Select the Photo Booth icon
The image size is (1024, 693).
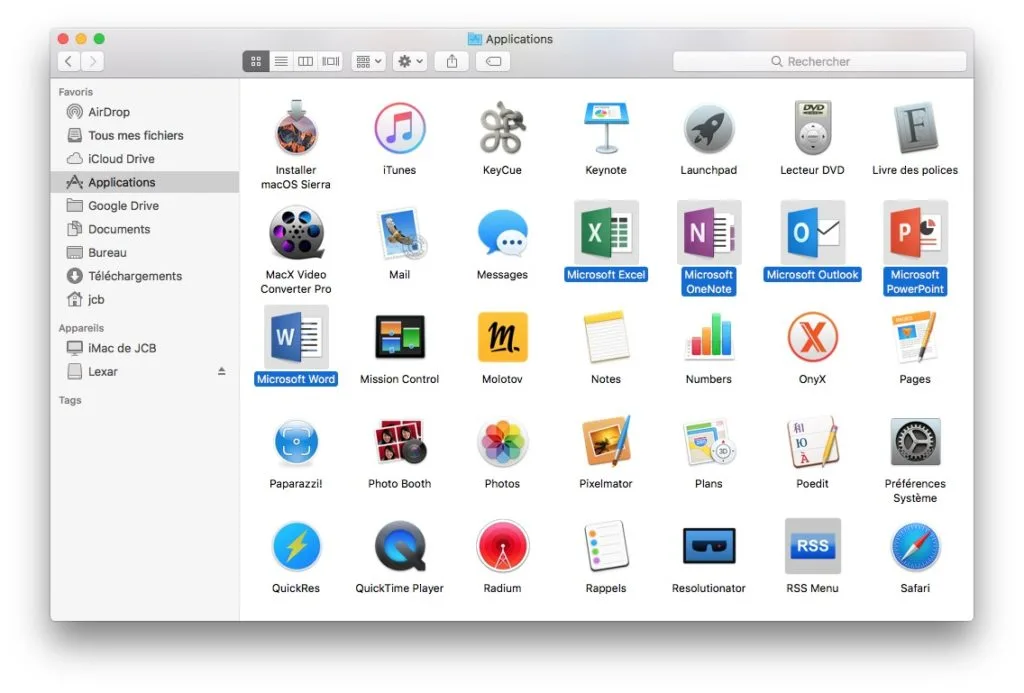(399, 442)
